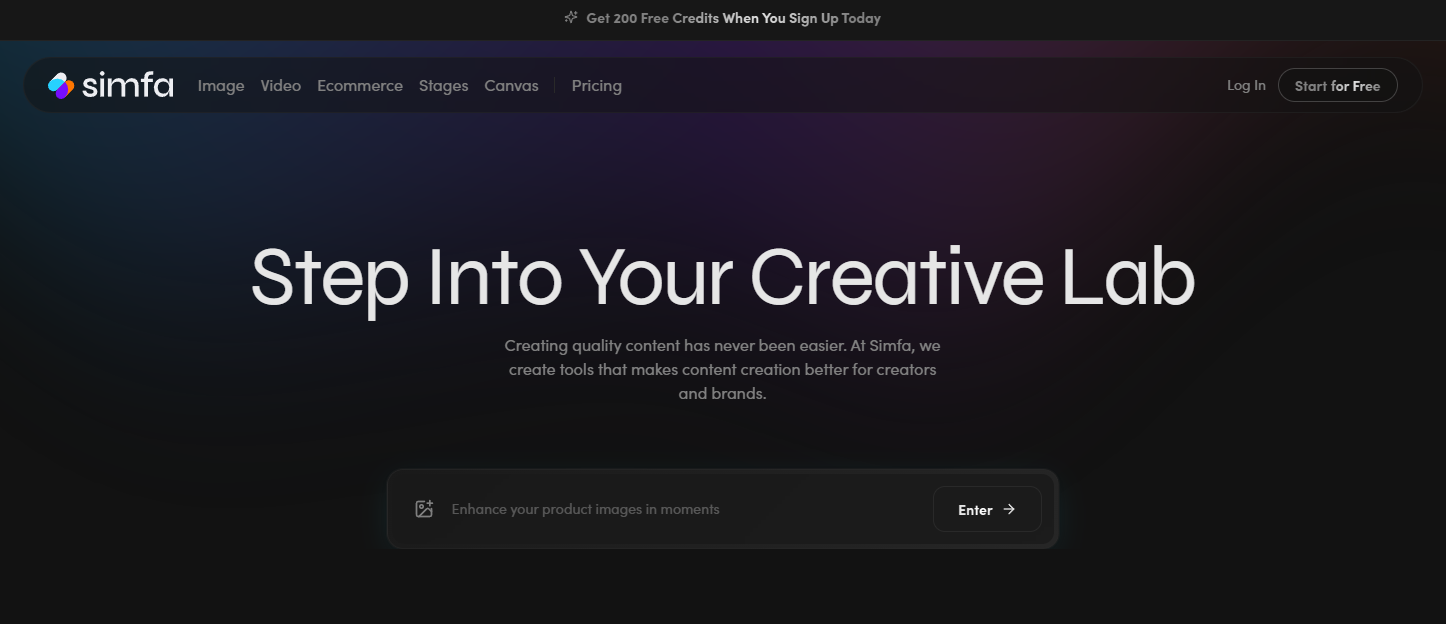The image size is (1446, 624).
Task: Go to Pricing page
Action: coord(597,86)
